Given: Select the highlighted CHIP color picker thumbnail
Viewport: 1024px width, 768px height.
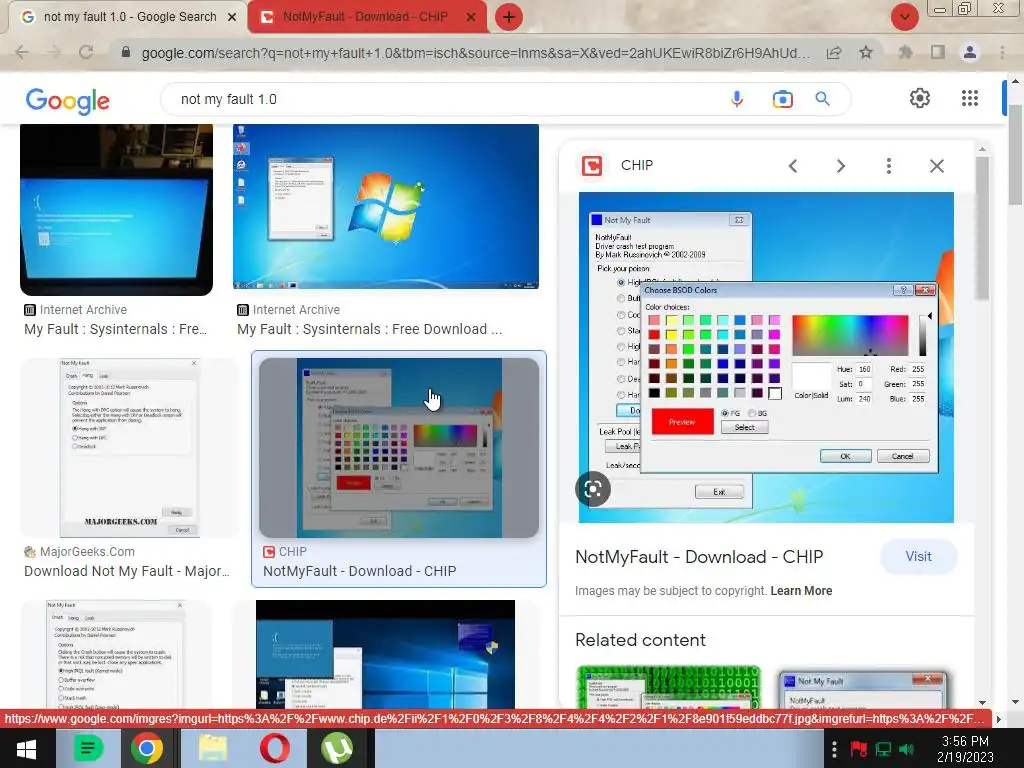Looking at the screenshot, I should pyautogui.click(x=399, y=447).
